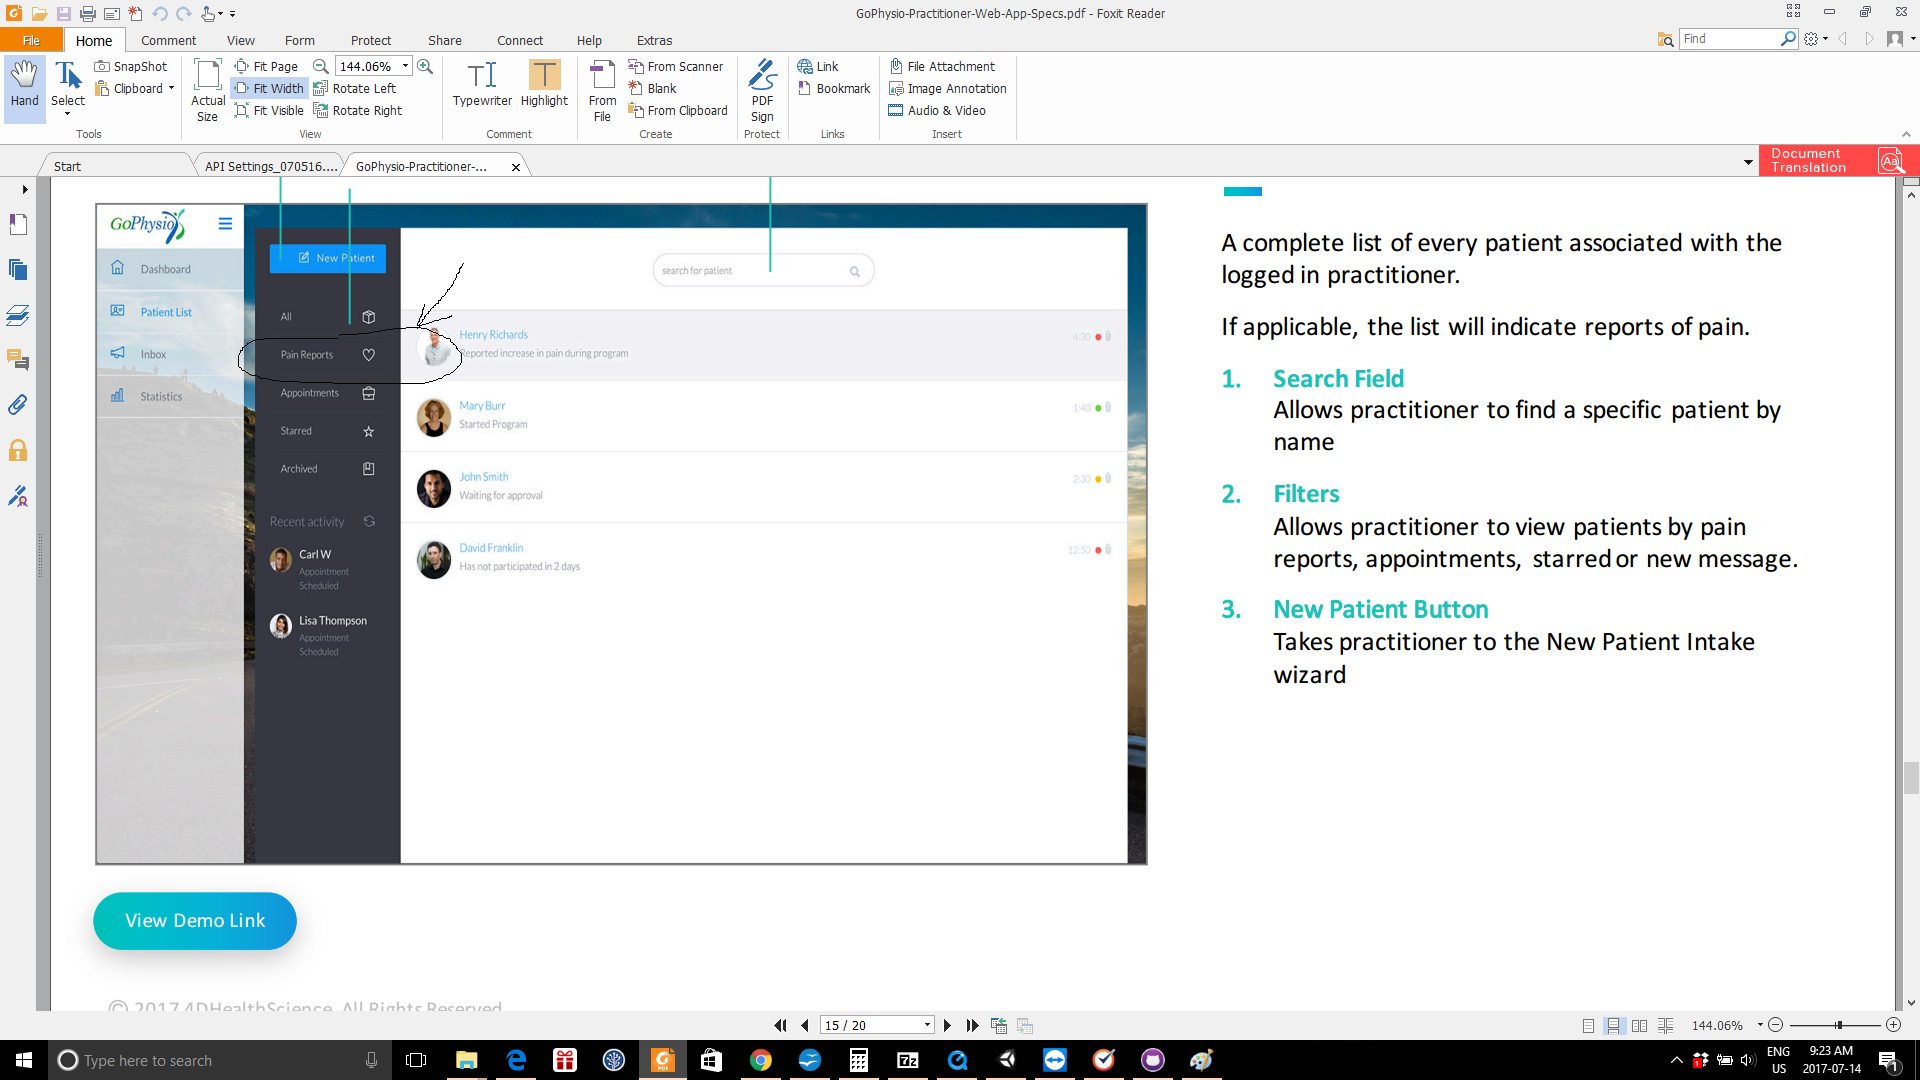Open the page number 15 / 20 dropdown

tap(927, 1025)
